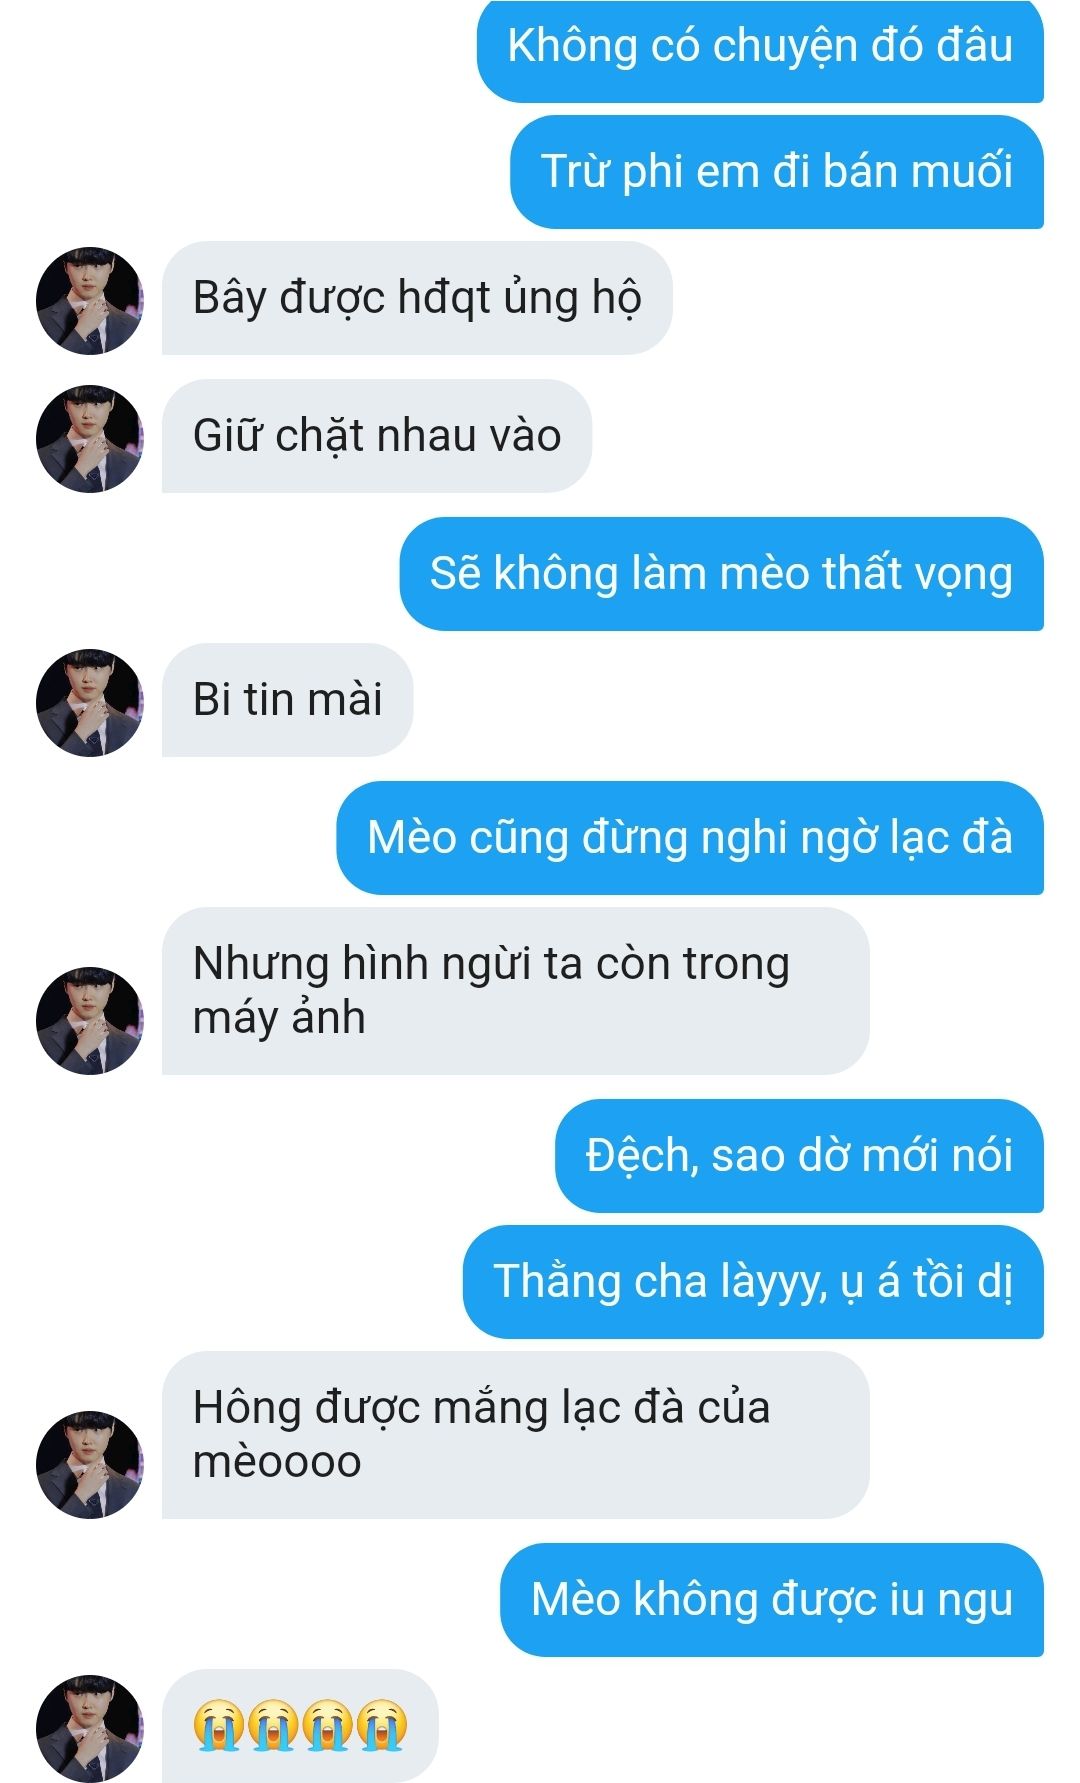This screenshot has width=1080, height=1783.
Task: Tap avatar beside crying emoji message
Action: pyautogui.click(x=90, y=1728)
